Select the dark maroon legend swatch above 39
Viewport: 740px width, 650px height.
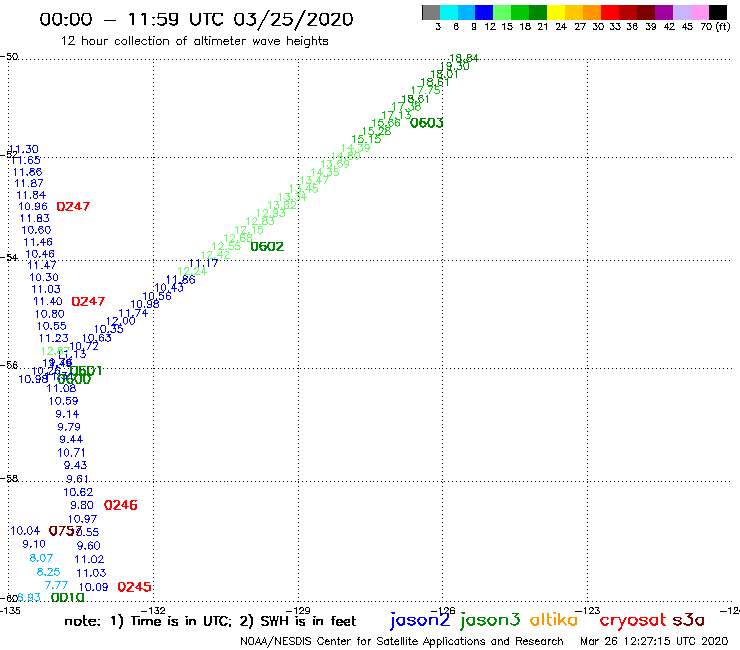646,12
